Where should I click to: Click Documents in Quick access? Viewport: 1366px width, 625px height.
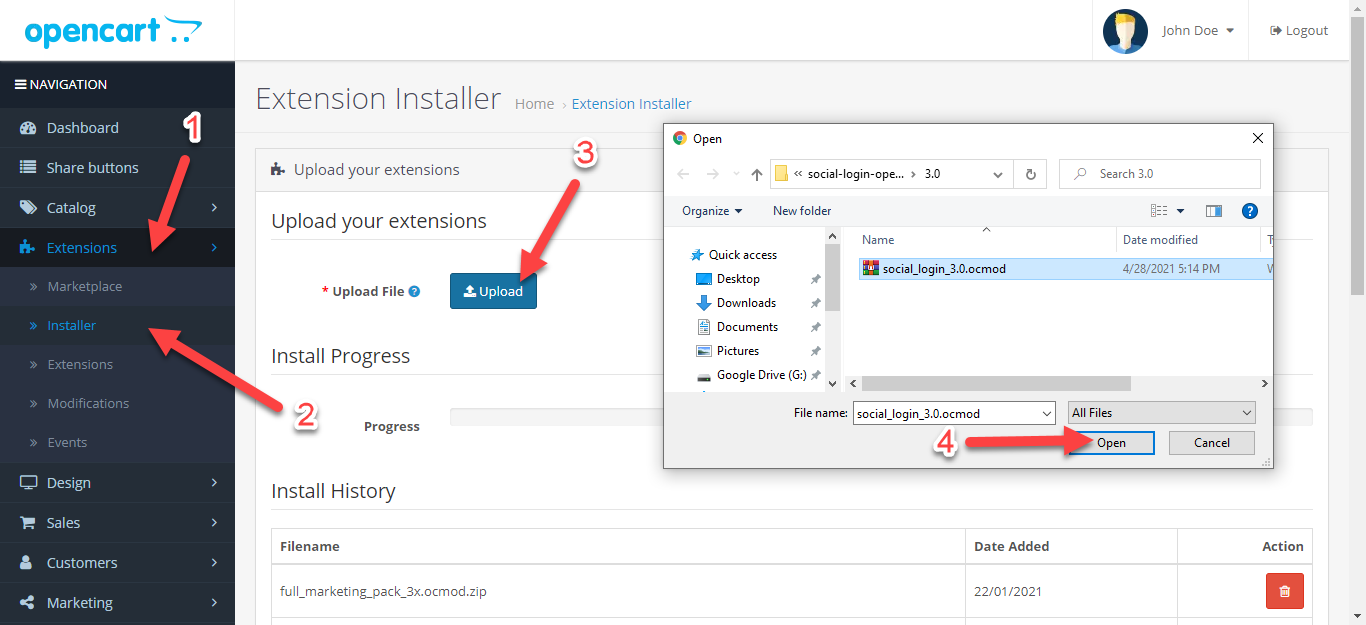(747, 327)
